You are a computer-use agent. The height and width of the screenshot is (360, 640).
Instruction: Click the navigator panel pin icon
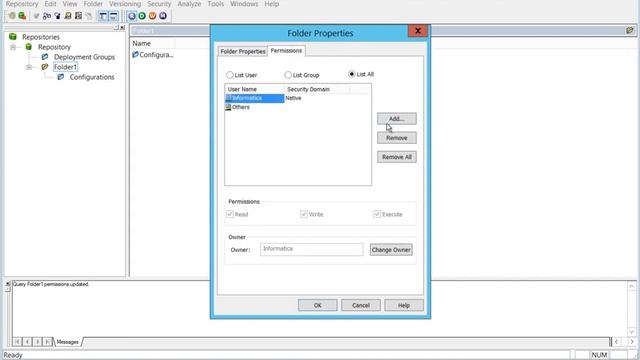pyautogui.click(x=116, y=27)
